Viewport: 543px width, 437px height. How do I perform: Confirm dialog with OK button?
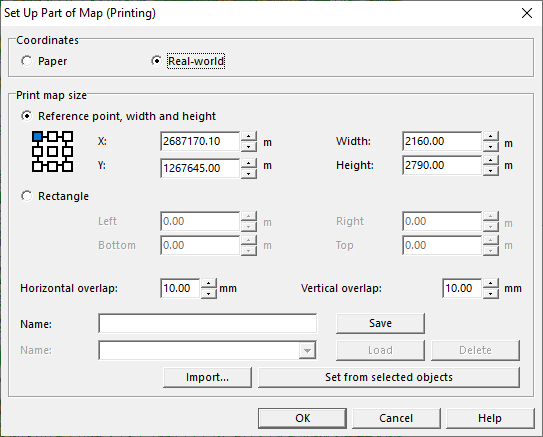click(x=302, y=418)
